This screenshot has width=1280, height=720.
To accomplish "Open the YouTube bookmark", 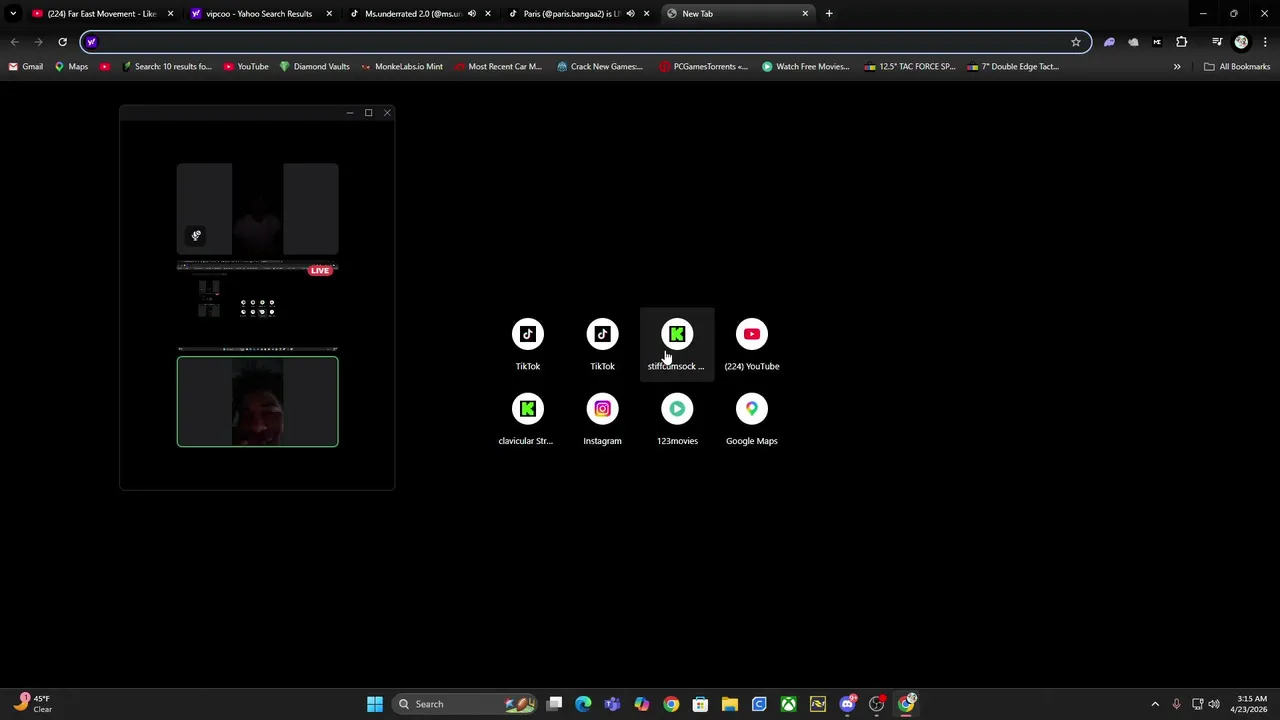I will (246, 67).
